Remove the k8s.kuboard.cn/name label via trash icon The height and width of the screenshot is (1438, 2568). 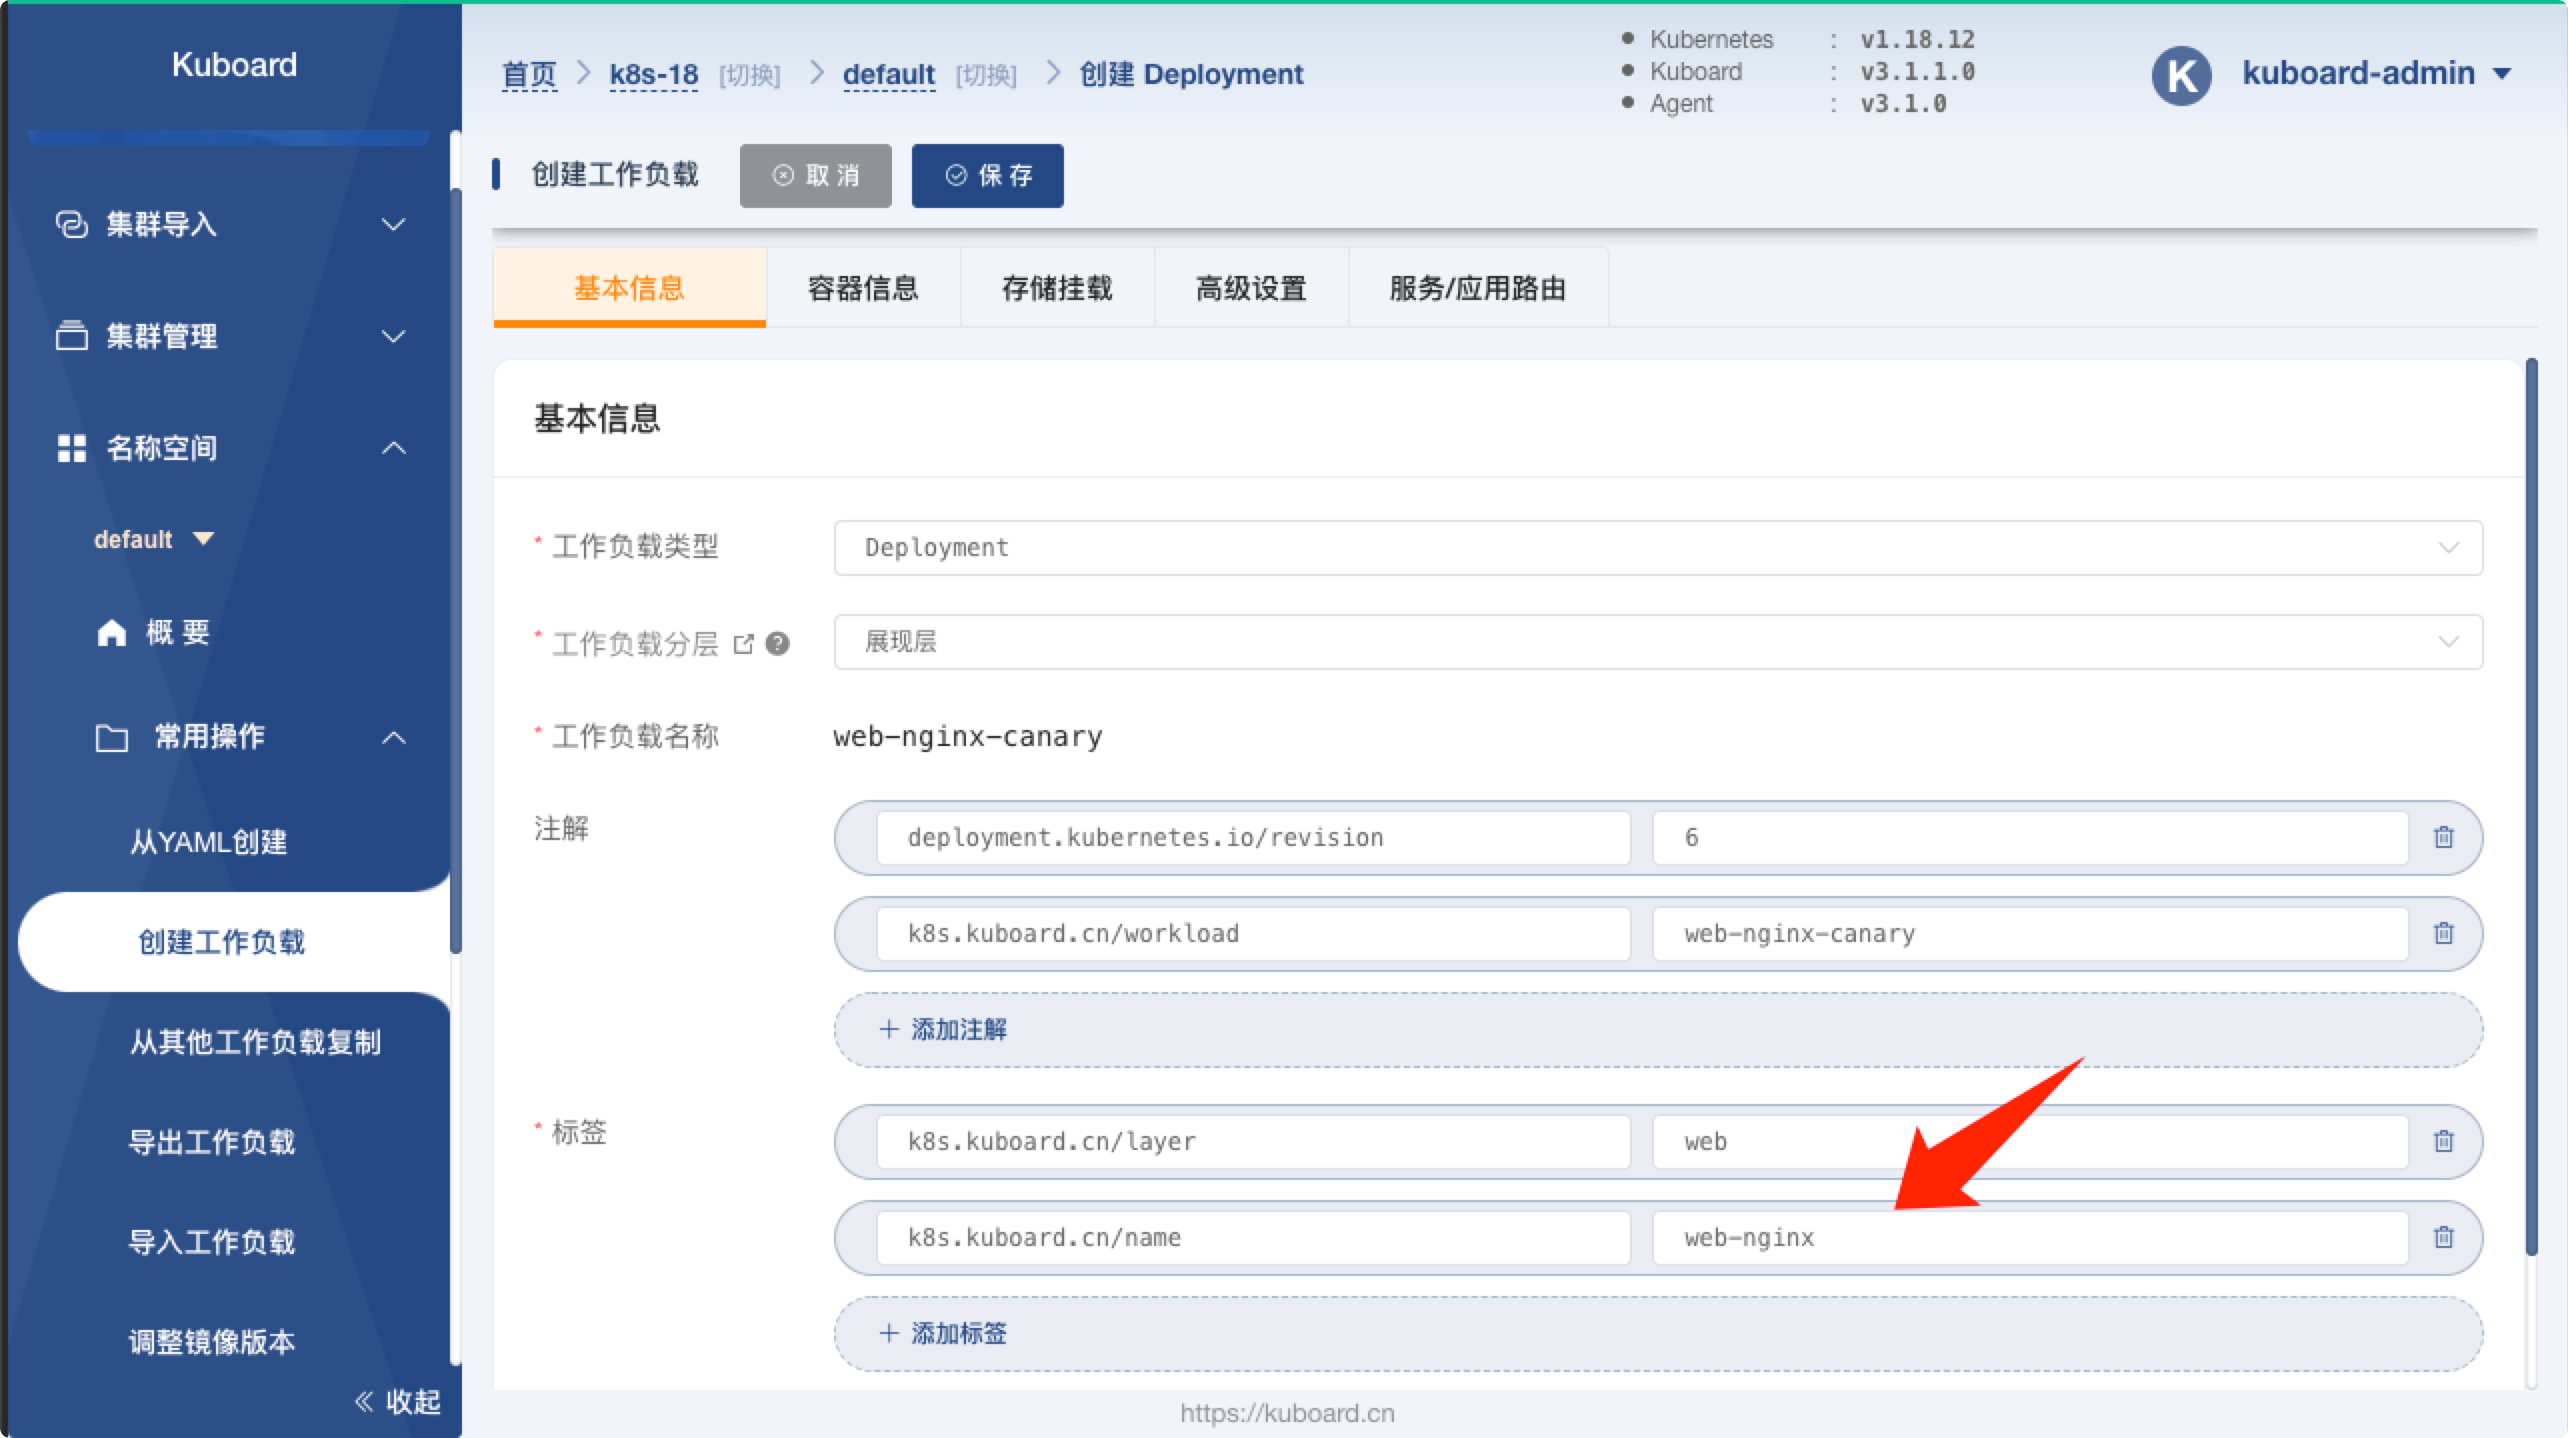pyautogui.click(x=2443, y=1237)
